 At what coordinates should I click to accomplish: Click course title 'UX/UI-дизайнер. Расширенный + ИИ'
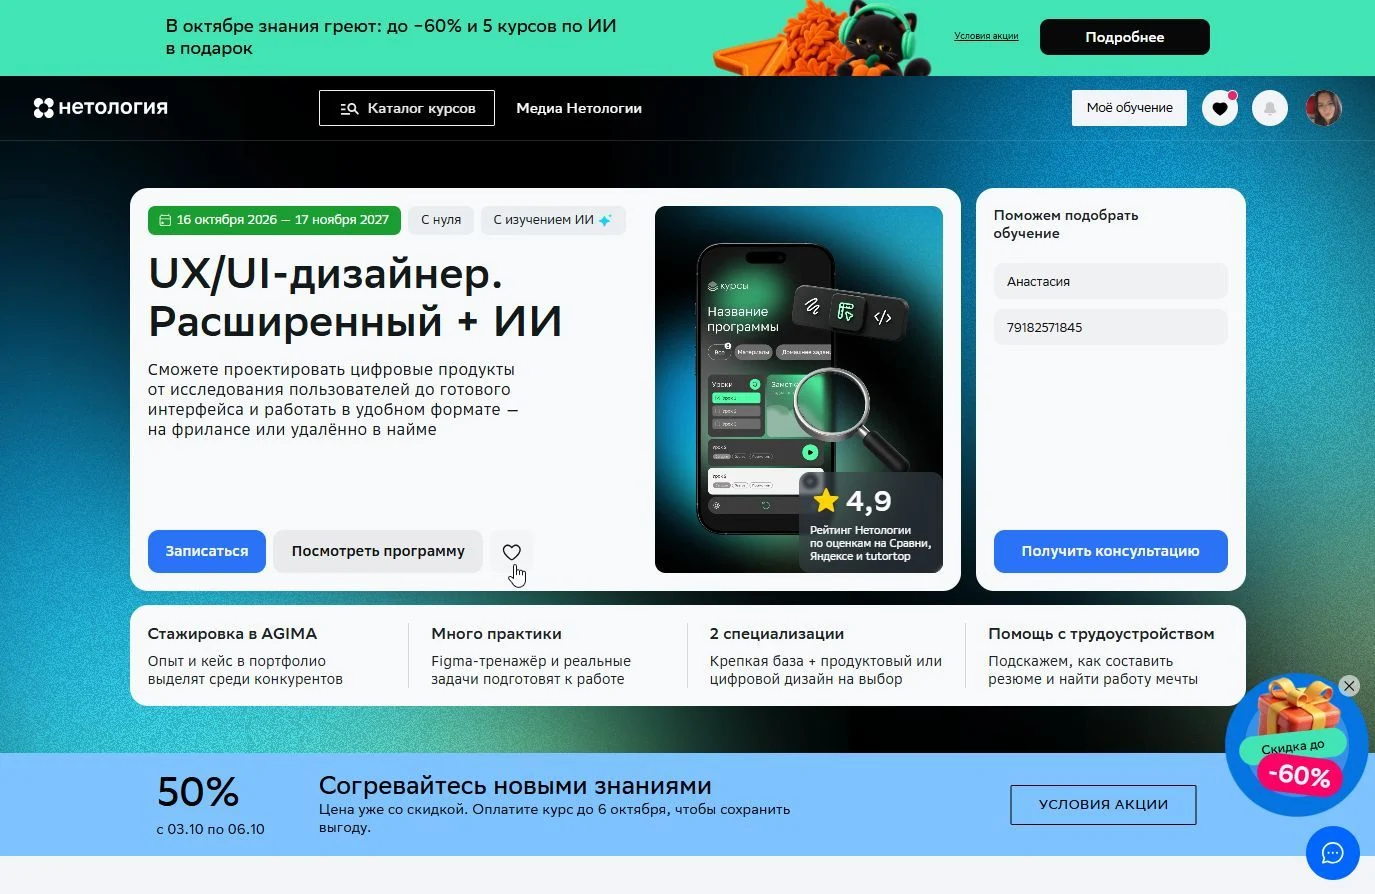pos(355,297)
